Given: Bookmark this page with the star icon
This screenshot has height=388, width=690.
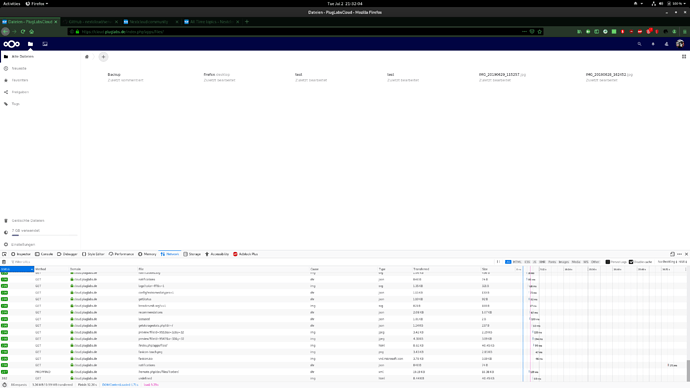Looking at the screenshot, I should click(540, 32).
